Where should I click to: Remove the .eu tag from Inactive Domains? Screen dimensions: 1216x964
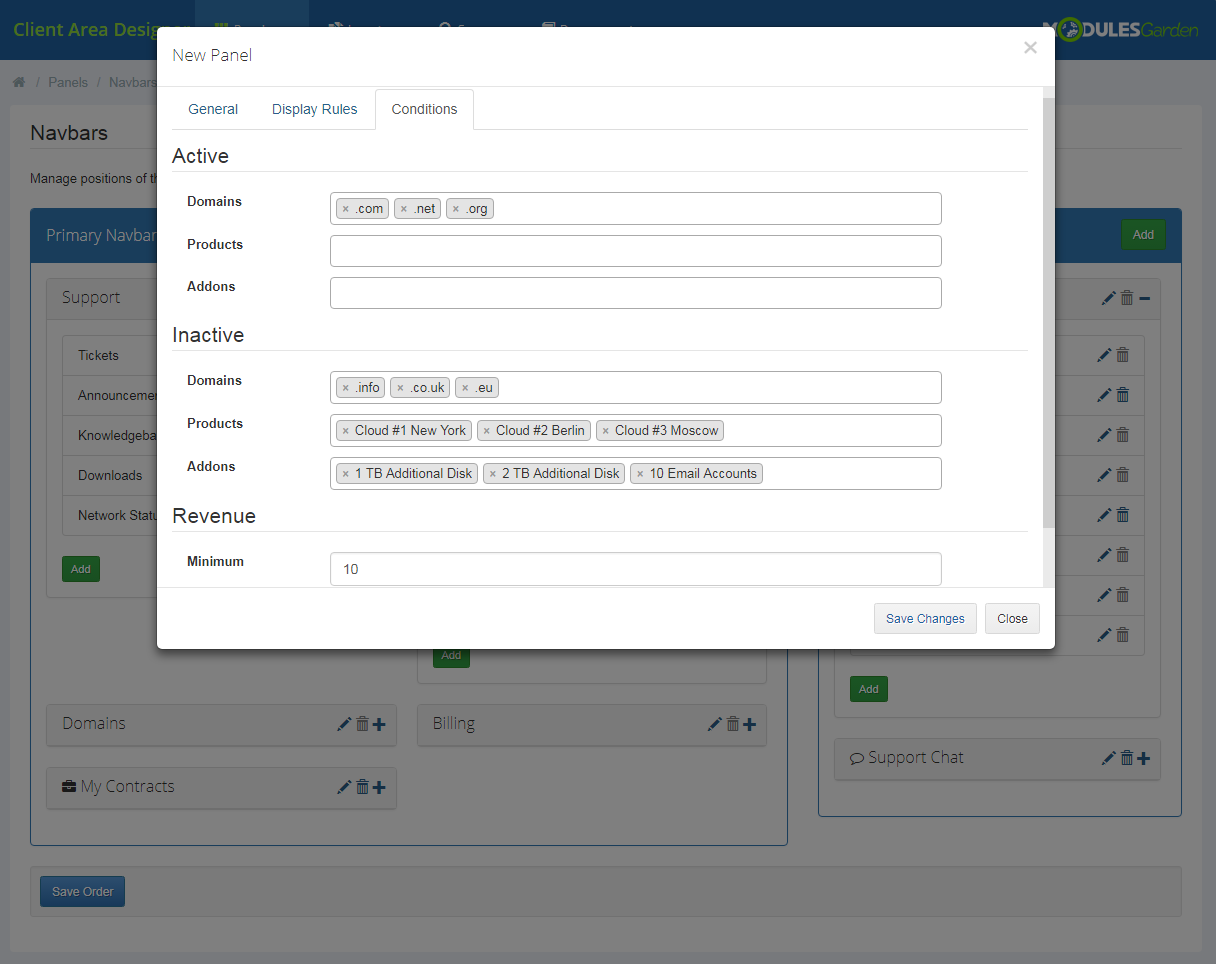tap(465, 388)
